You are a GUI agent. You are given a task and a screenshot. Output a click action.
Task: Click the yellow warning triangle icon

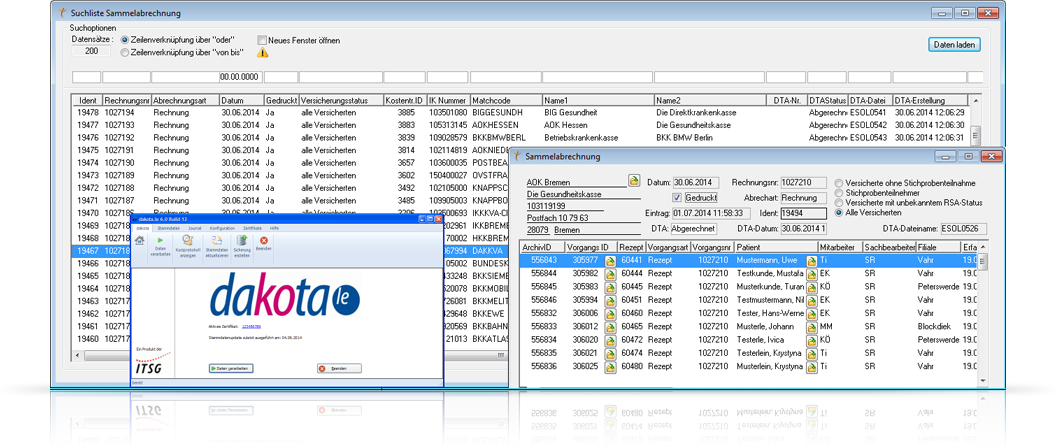(263, 52)
